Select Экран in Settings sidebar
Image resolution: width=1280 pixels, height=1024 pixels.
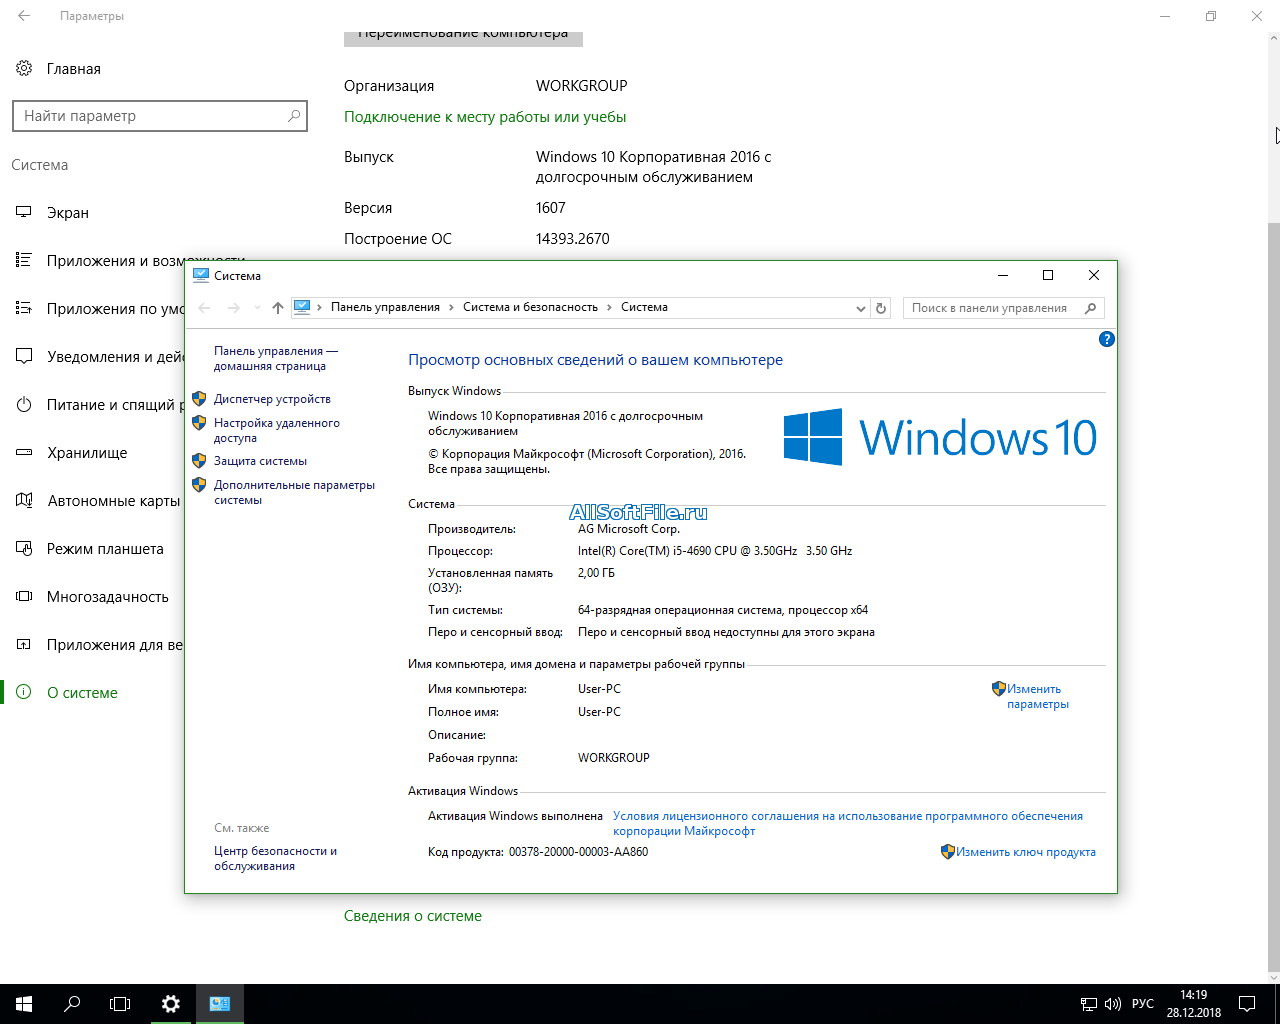coord(68,213)
